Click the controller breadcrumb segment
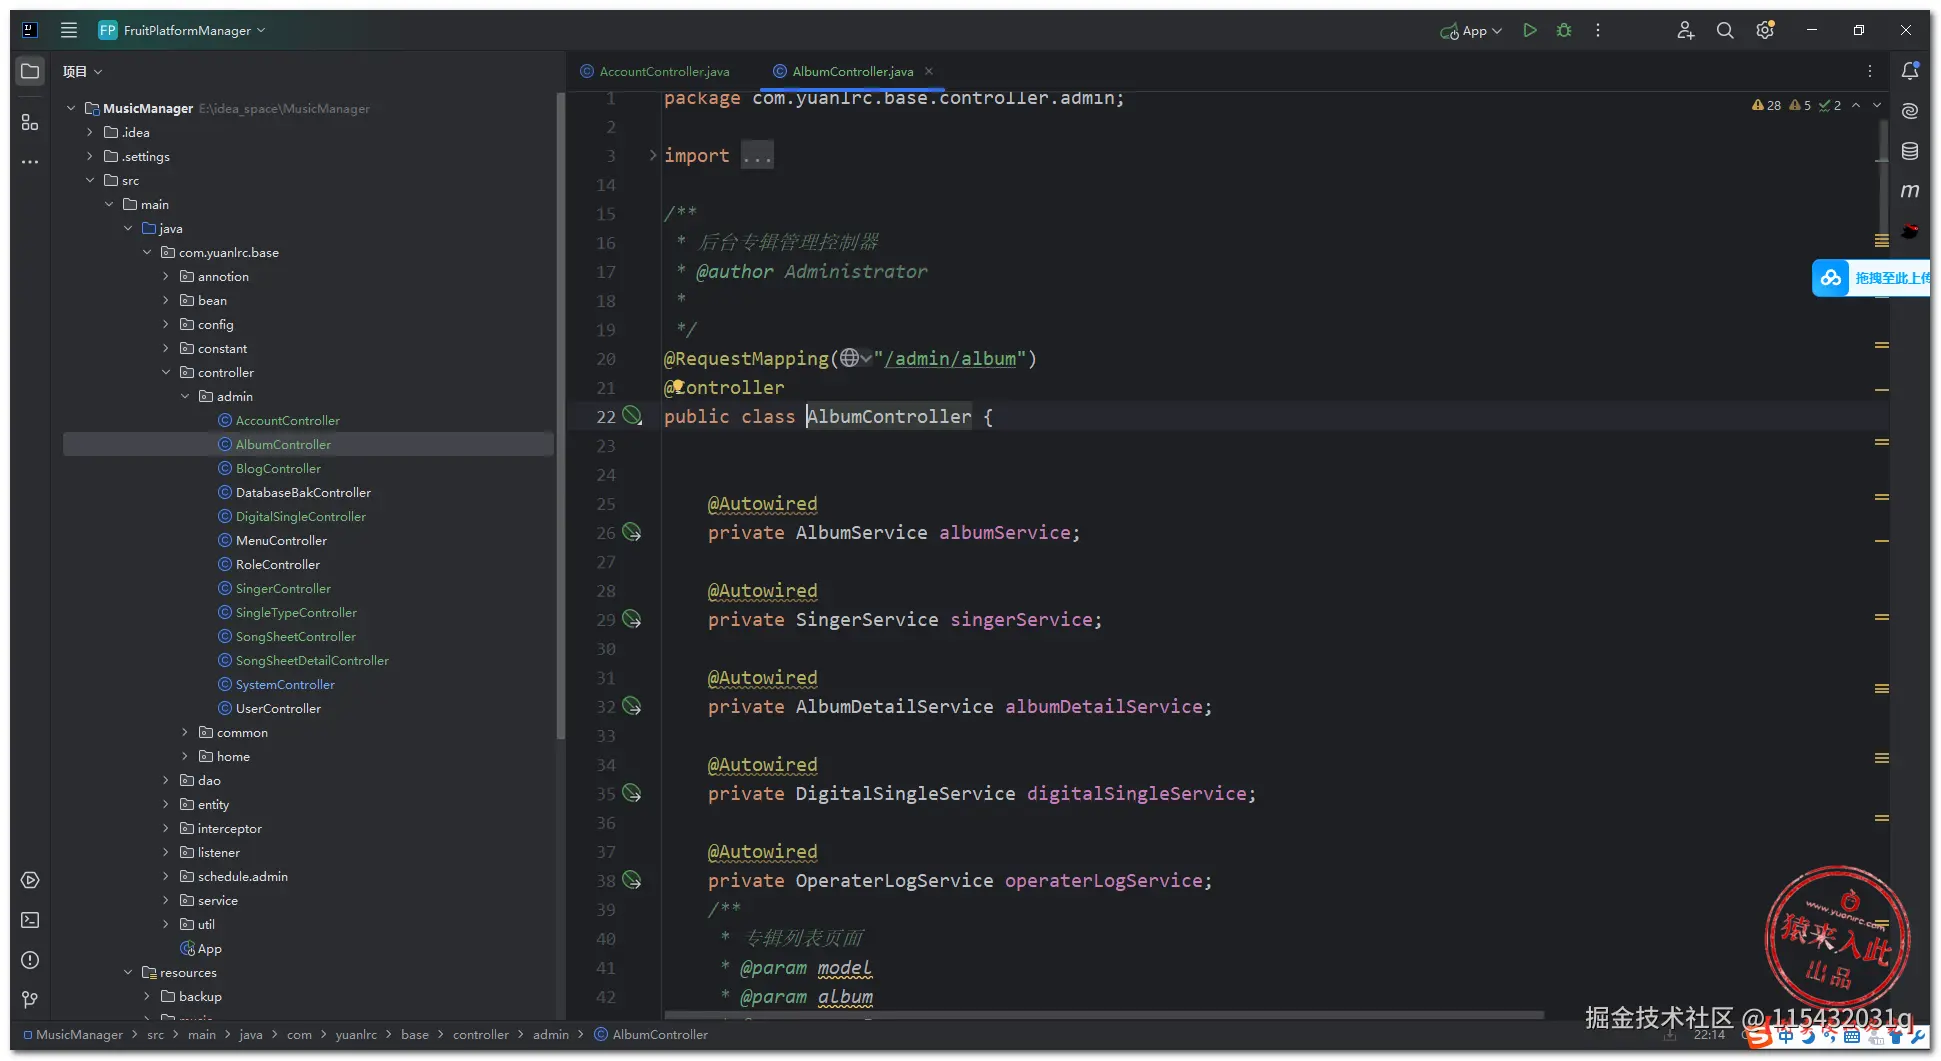 click(480, 1034)
